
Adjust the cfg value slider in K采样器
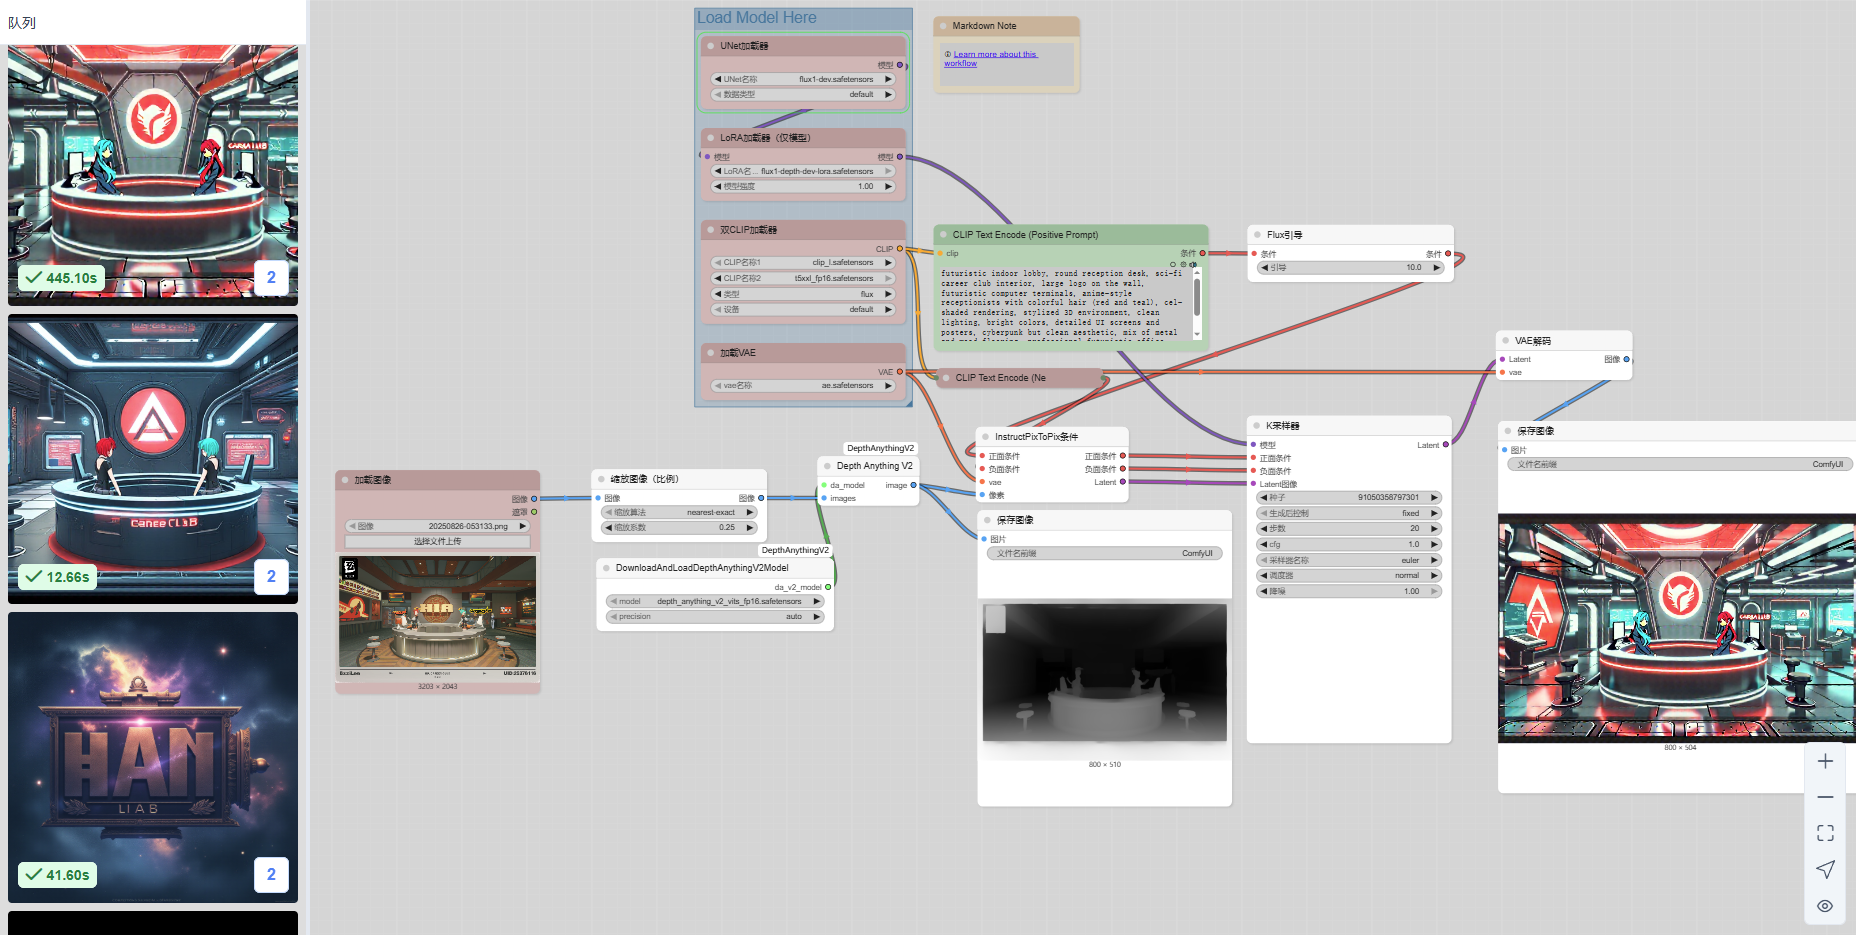click(x=1348, y=544)
